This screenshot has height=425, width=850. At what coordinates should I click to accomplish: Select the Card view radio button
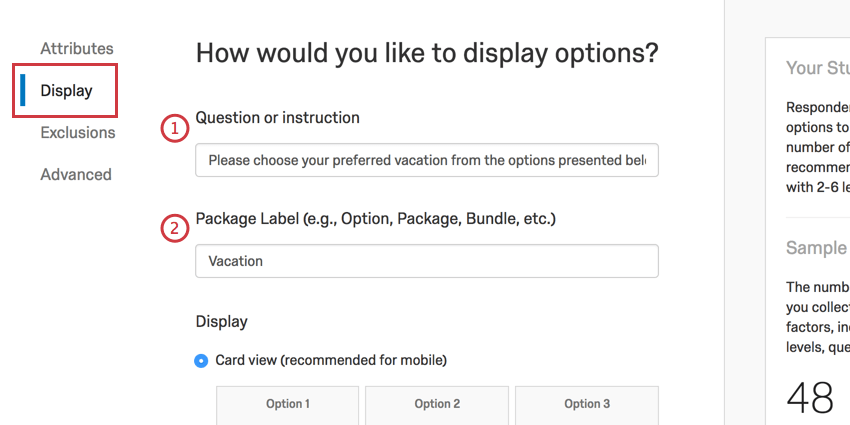pos(202,360)
